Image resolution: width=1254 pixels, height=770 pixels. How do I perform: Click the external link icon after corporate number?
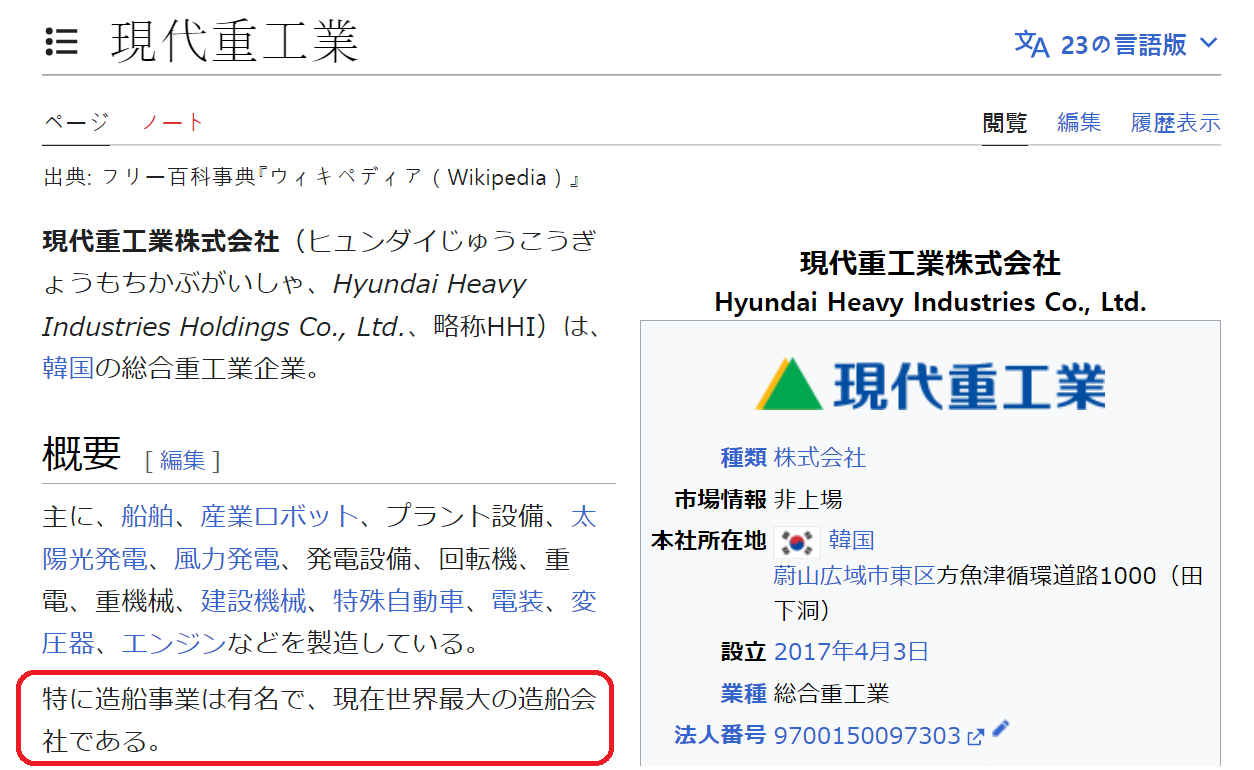tap(976, 738)
